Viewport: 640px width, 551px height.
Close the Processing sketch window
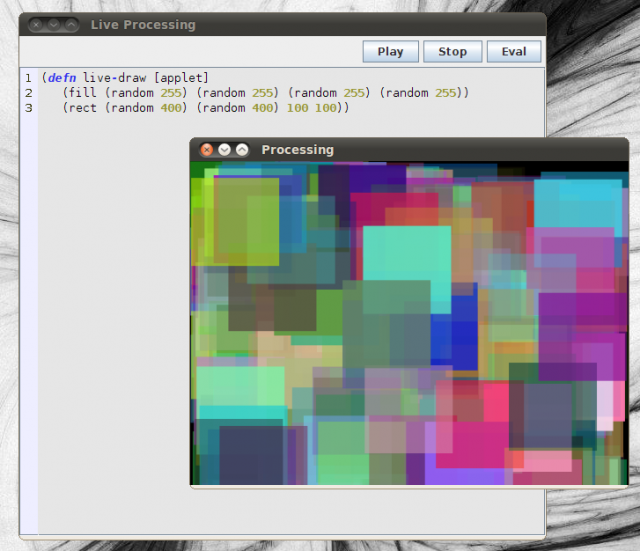click(207, 150)
